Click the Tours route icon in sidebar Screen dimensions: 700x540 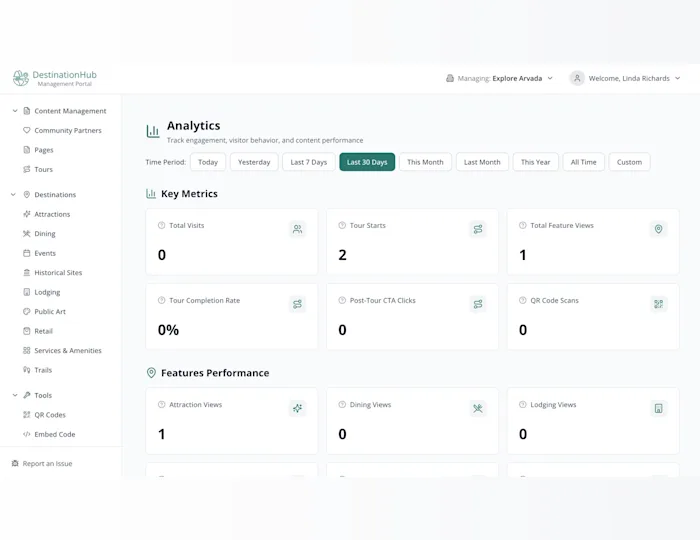point(27,169)
